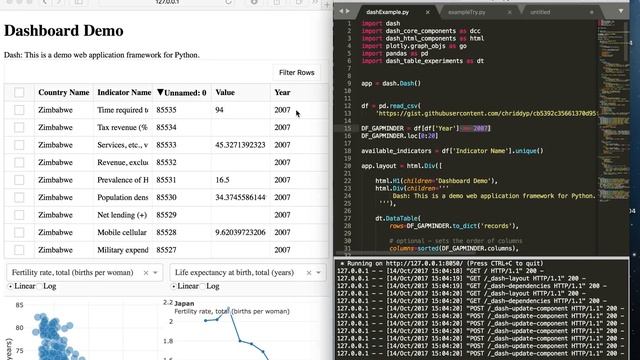This screenshot has height=360, width=640.
Task: Open a new browser tab with plus button
Action: (327, 4)
